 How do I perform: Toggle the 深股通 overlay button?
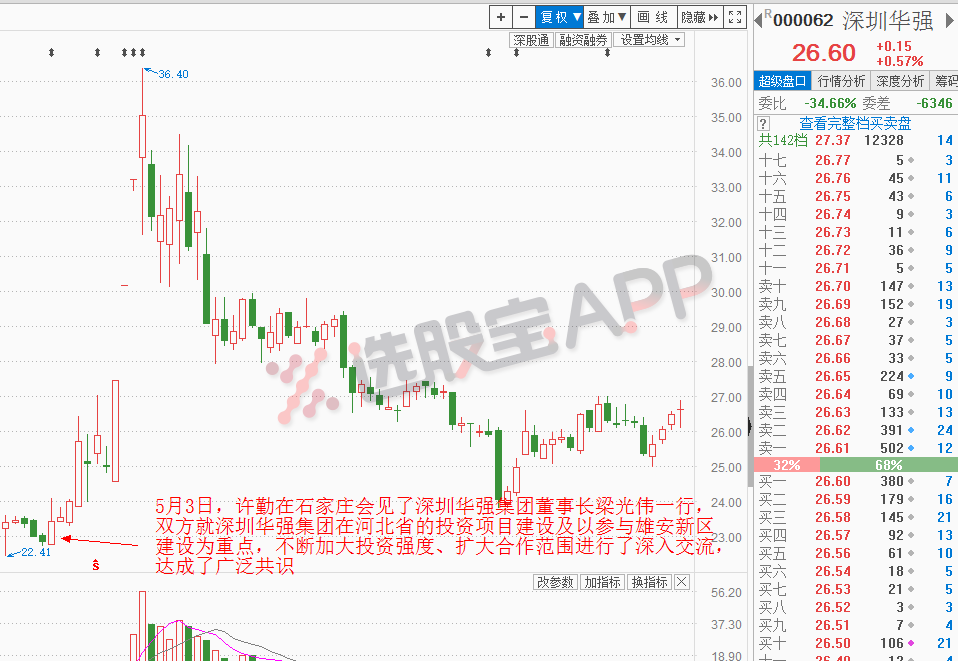pyautogui.click(x=531, y=40)
